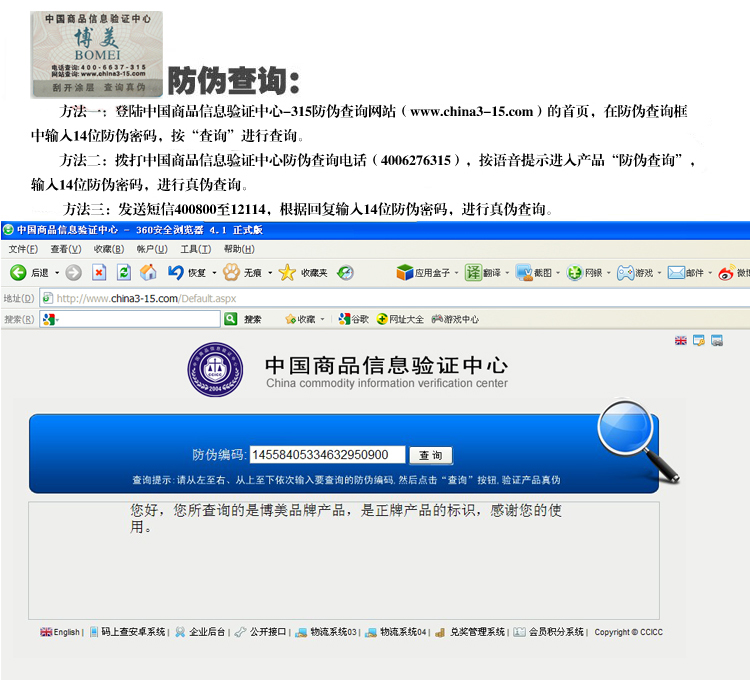Open the 文件(F) menu
The image size is (750, 680).
23,249
